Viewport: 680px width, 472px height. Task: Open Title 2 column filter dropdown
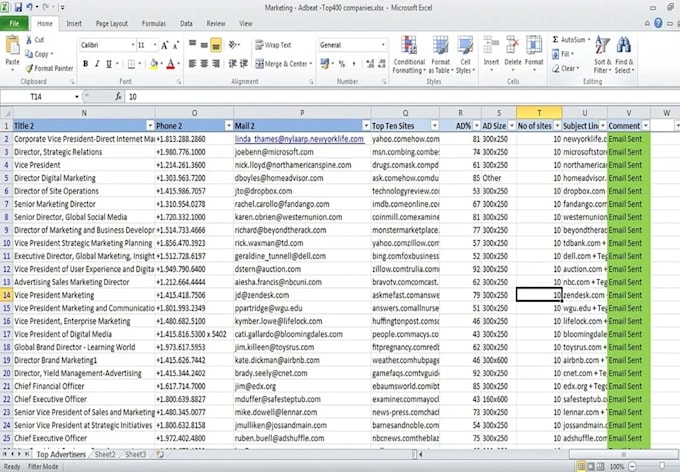150,126
